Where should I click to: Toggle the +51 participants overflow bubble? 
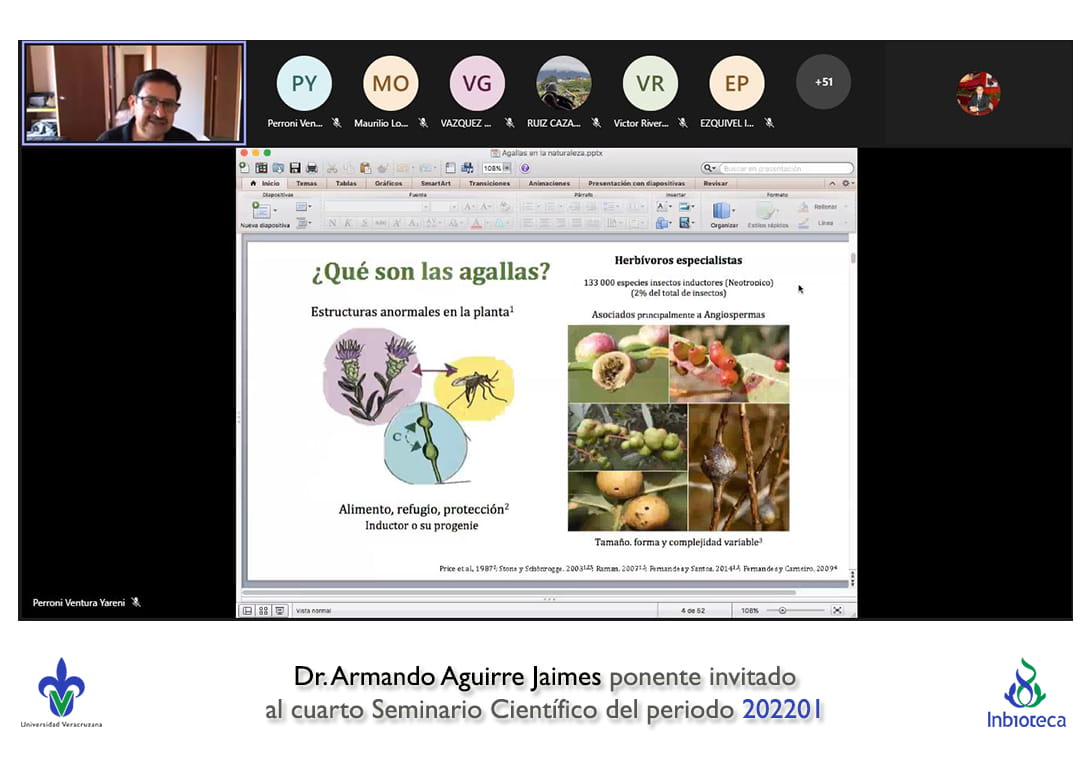pos(823,82)
